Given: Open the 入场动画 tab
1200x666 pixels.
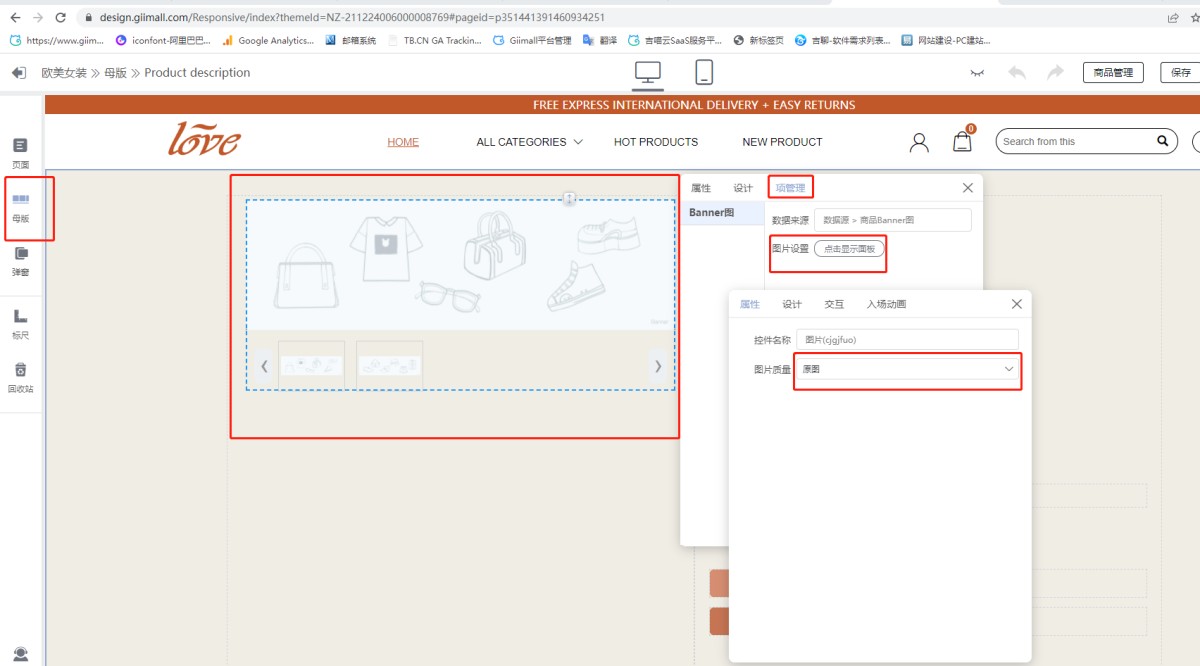Looking at the screenshot, I should coord(886,304).
